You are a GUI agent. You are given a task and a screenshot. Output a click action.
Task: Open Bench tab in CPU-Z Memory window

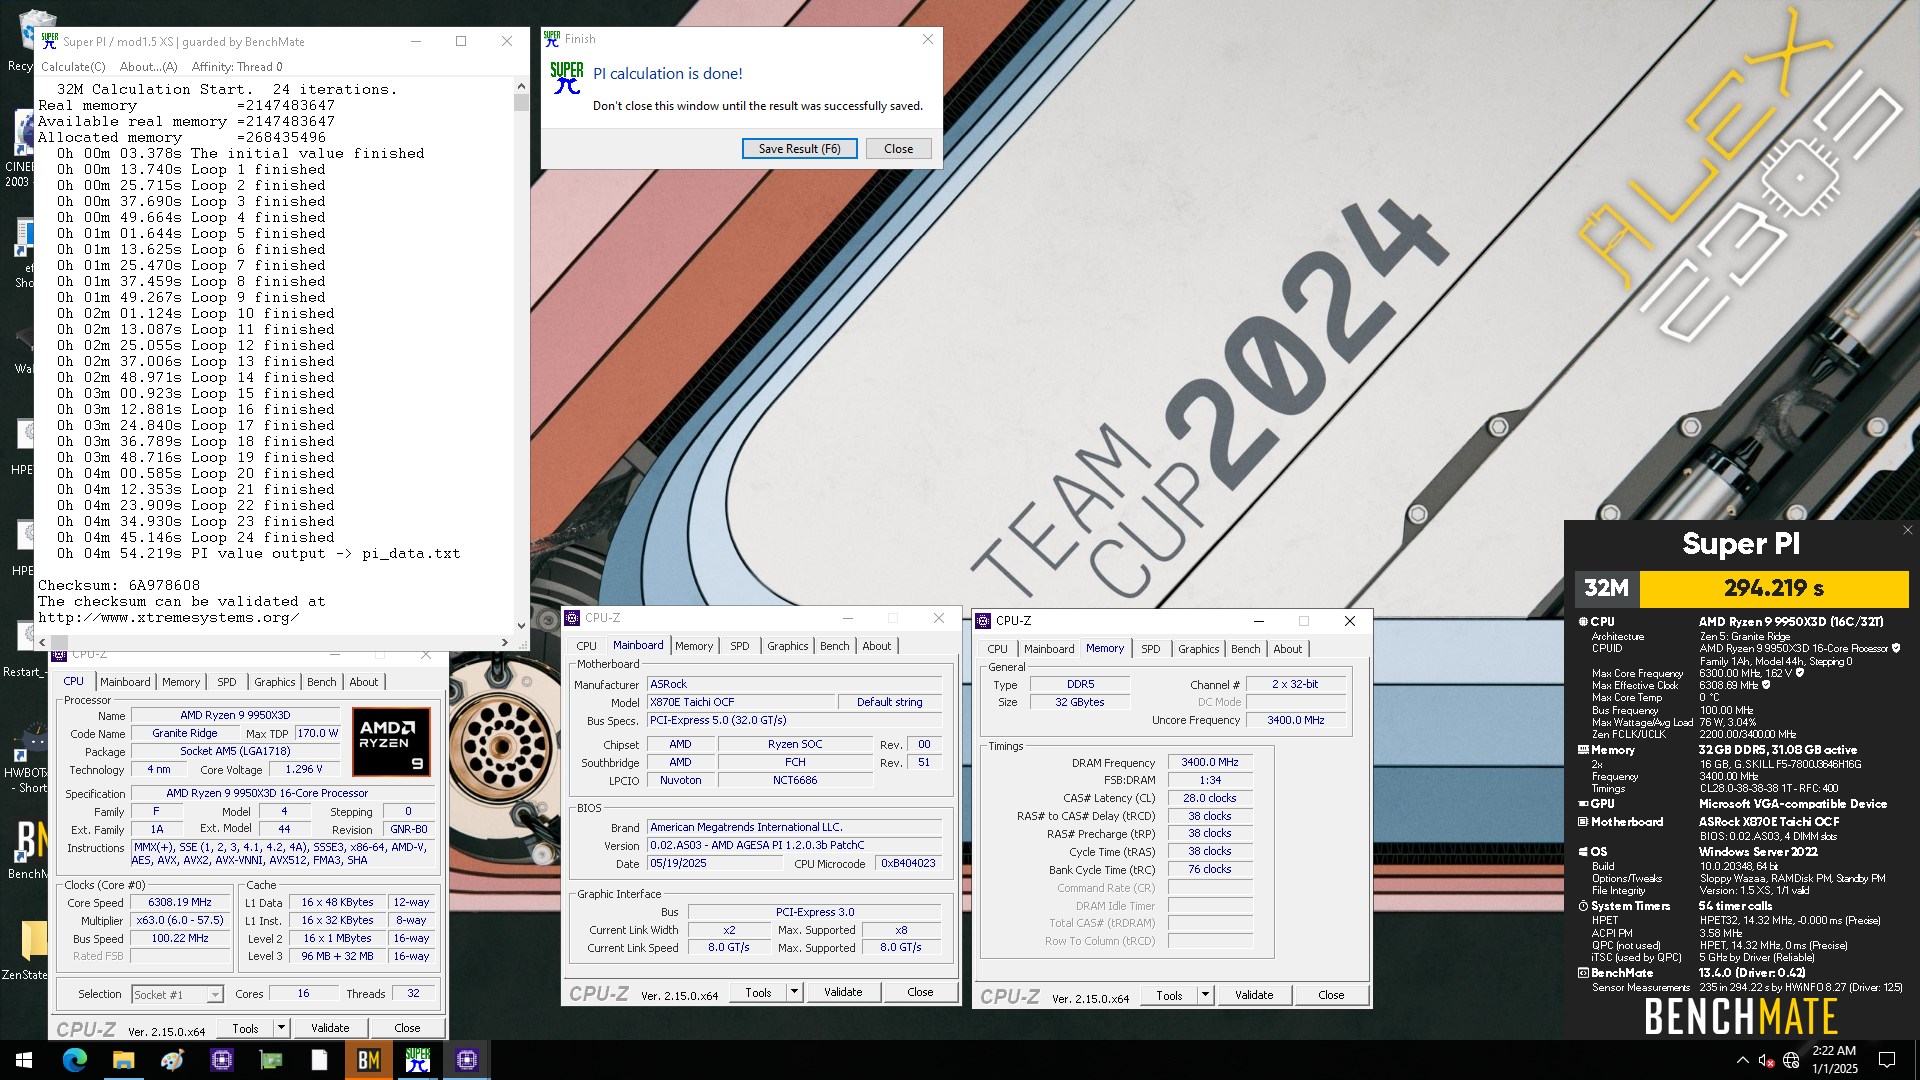click(1245, 649)
